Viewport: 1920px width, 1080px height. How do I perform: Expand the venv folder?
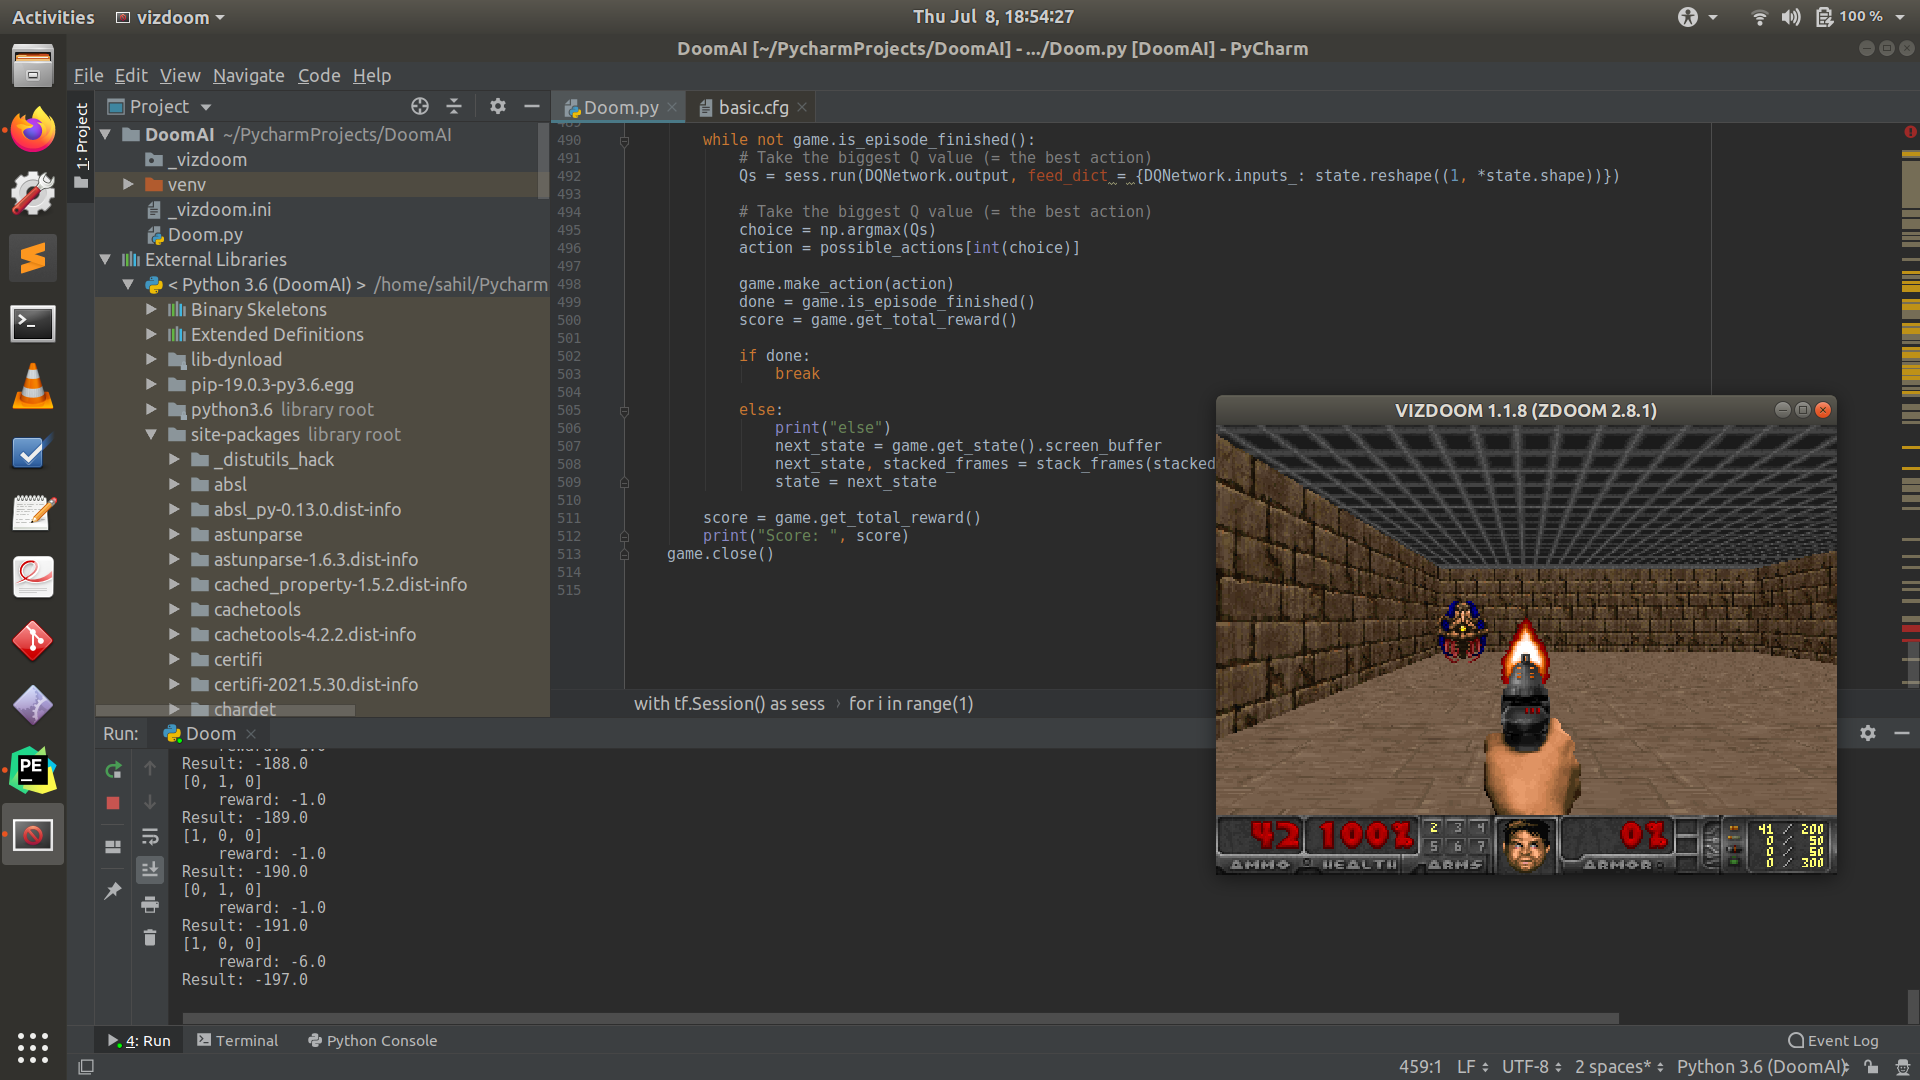coord(128,184)
